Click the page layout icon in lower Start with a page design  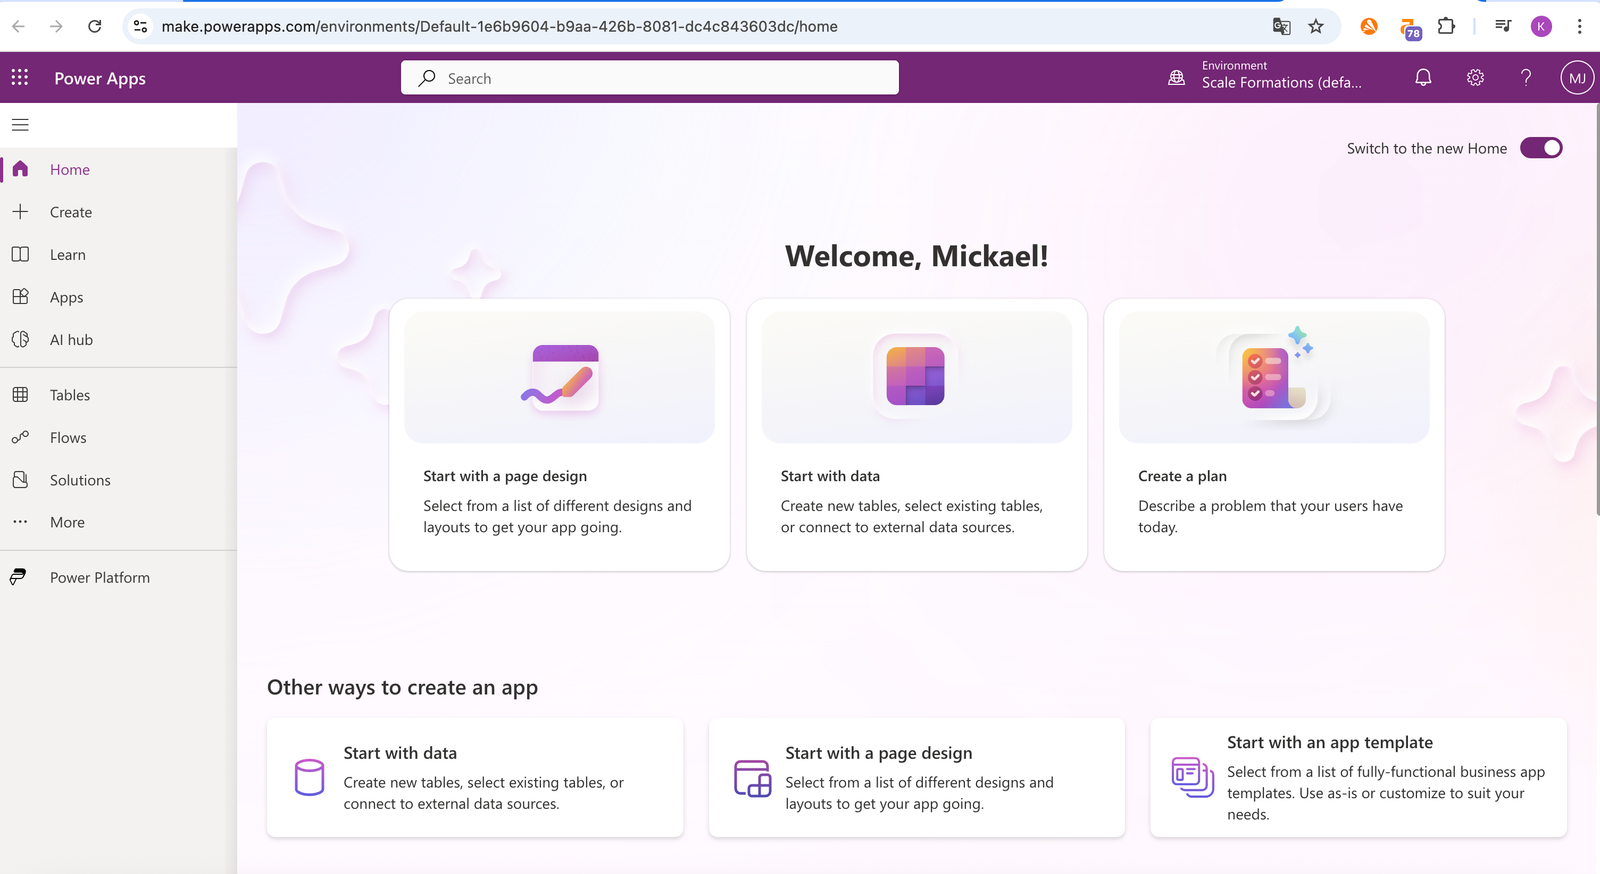752,778
